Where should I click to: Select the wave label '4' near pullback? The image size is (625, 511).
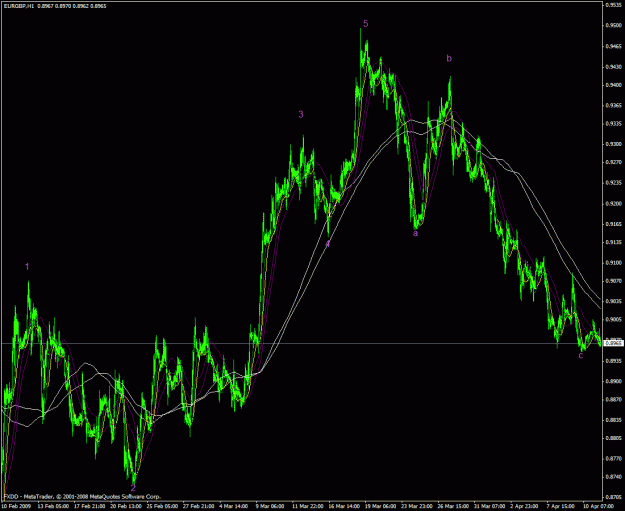click(328, 244)
